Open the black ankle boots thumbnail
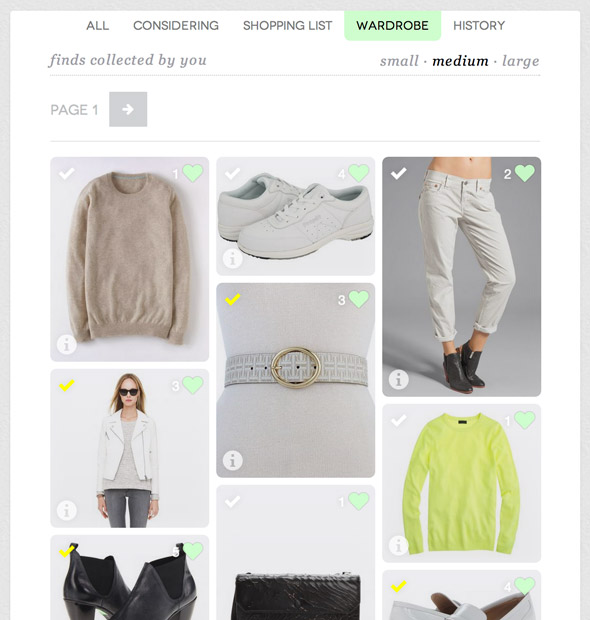The image size is (590, 620). [130, 578]
